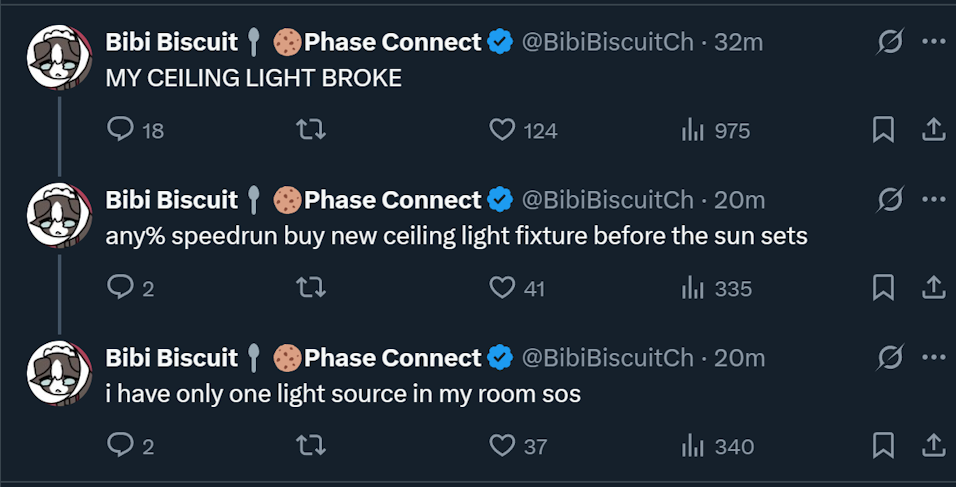
Task: Reply to the any% speedrun tweet
Action: pyautogui.click(x=121, y=288)
